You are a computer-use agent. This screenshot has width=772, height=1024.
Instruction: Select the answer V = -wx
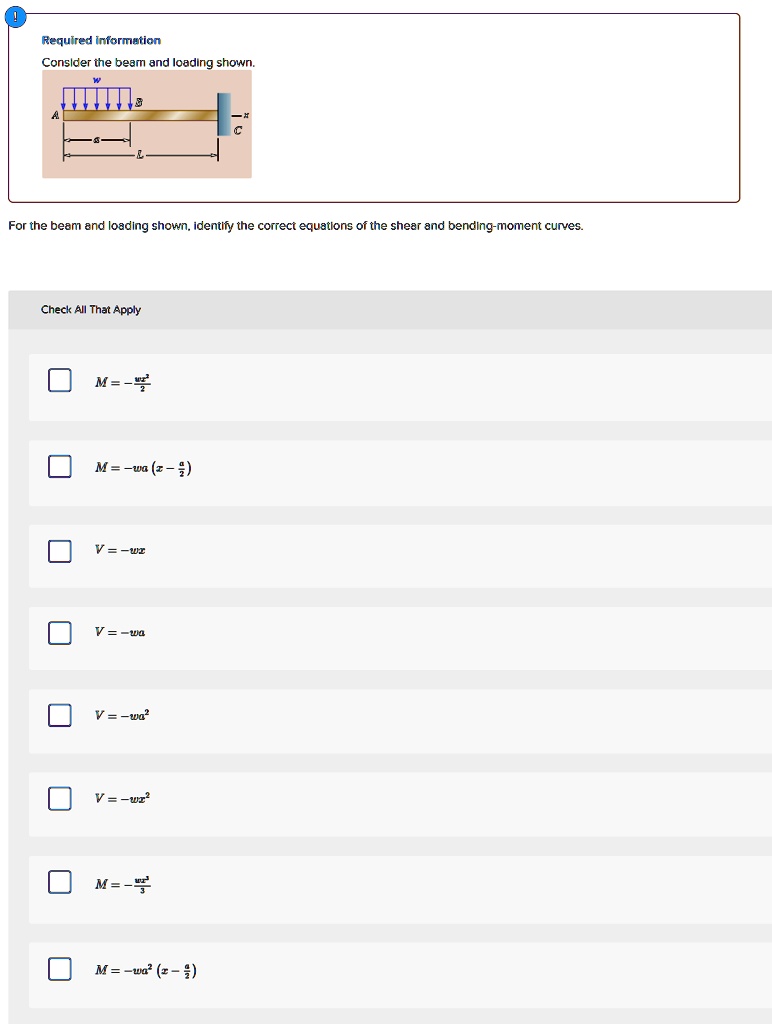pos(59,548)
